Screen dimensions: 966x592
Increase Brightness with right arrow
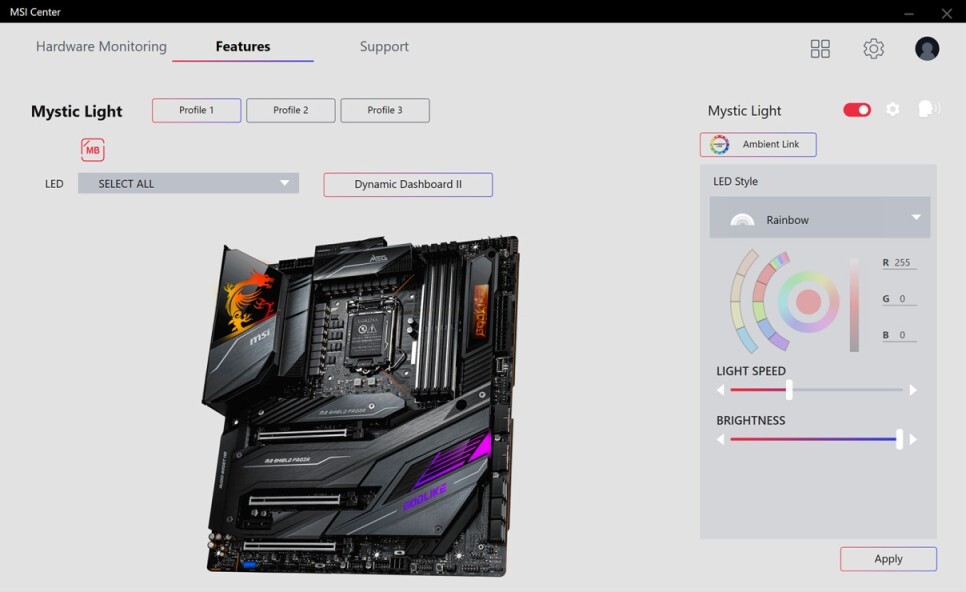pyautogui.click(x=913, y=439)
